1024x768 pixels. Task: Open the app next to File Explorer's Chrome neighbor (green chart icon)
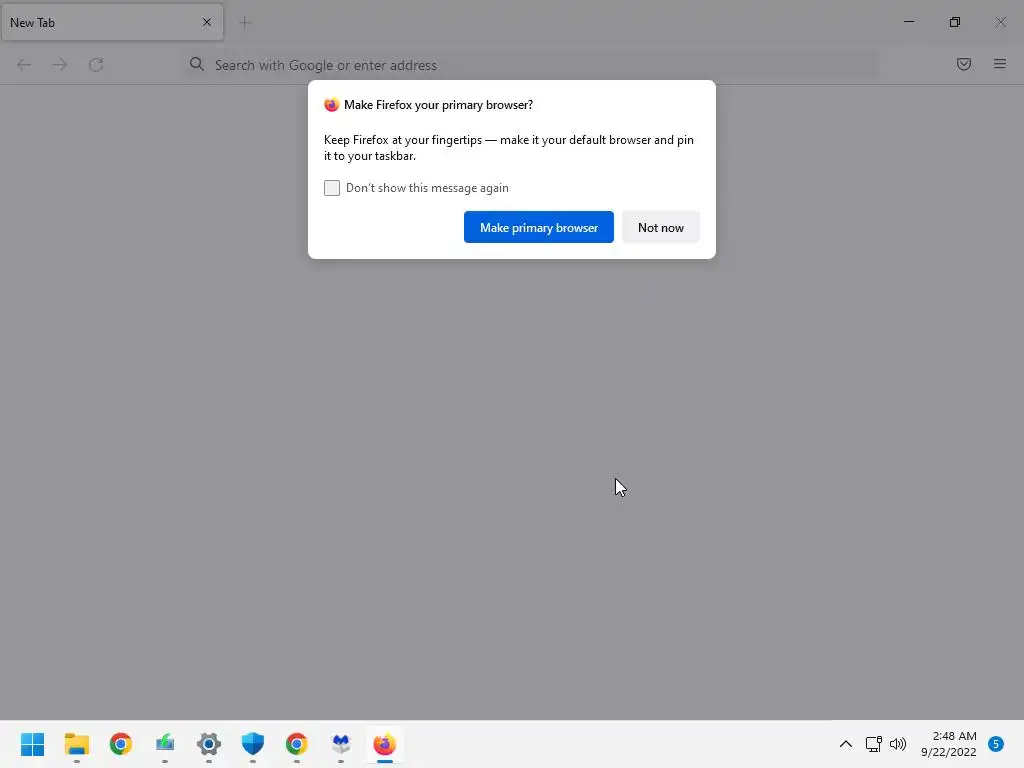point(165,744)
